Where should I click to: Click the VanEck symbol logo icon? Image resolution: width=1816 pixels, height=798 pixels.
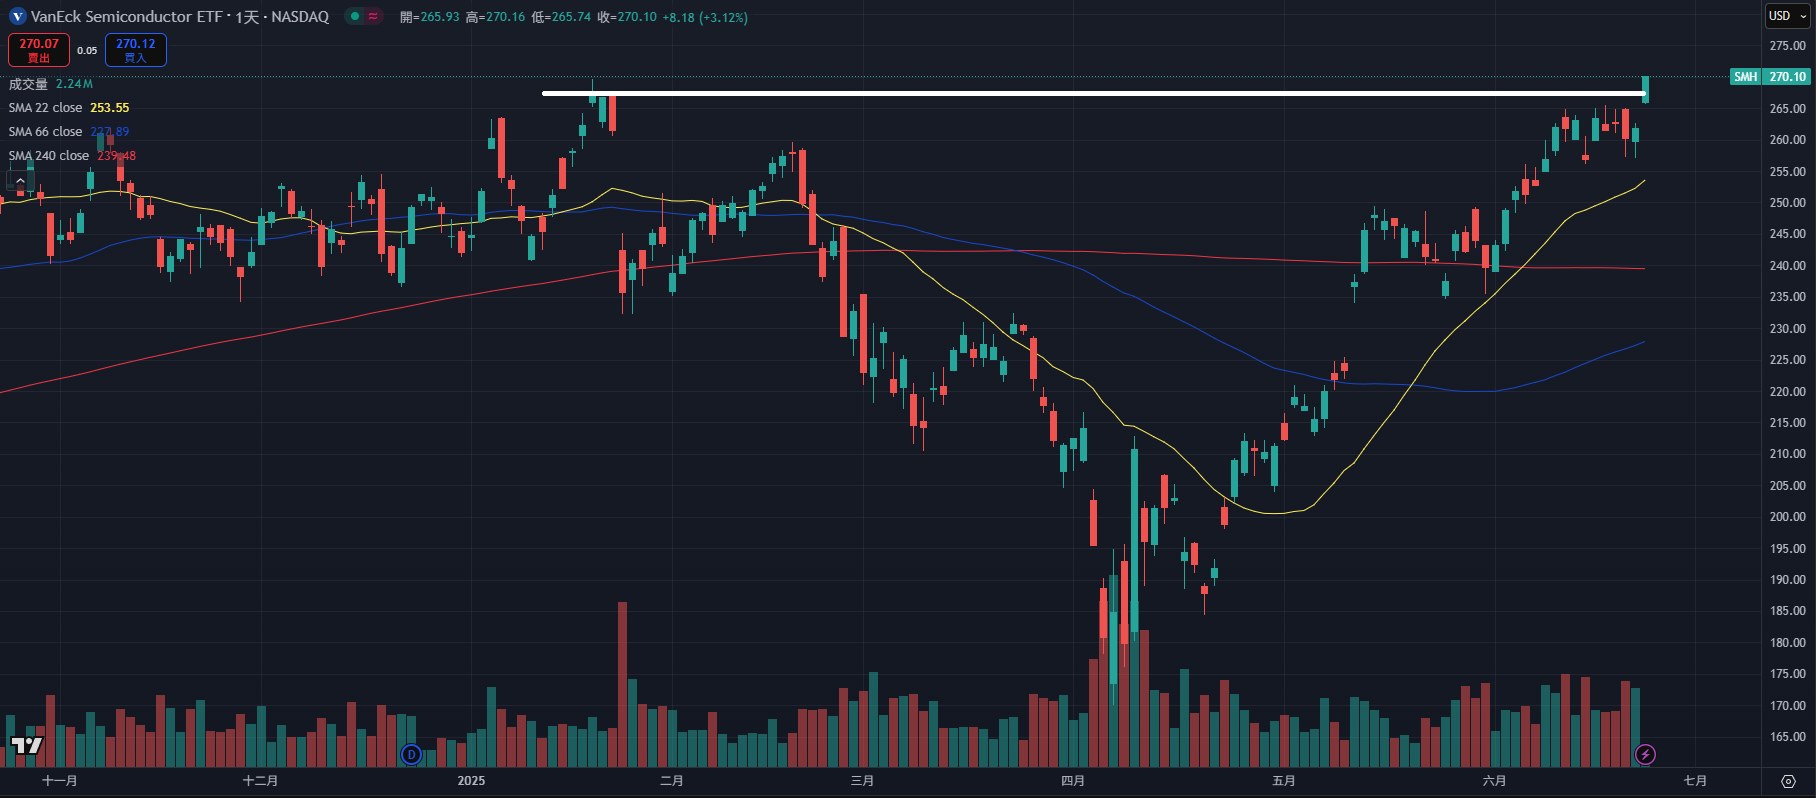(17, 17)
